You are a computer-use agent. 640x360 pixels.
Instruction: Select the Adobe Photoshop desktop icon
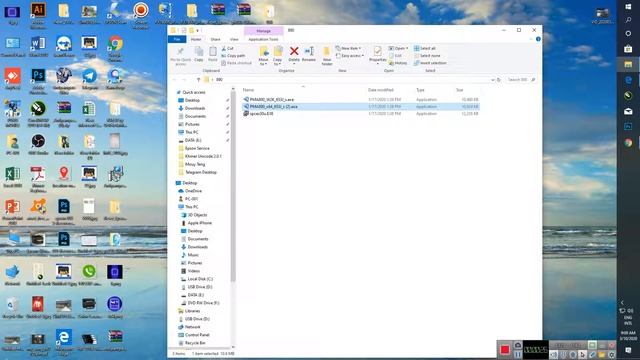(38, 81)
